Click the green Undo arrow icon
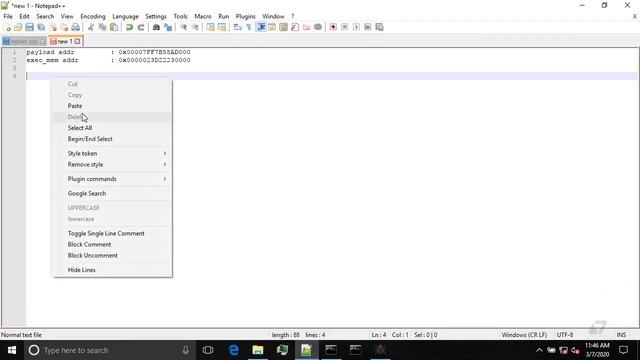This screenshot has height=360, width=640. click(129, 27)
